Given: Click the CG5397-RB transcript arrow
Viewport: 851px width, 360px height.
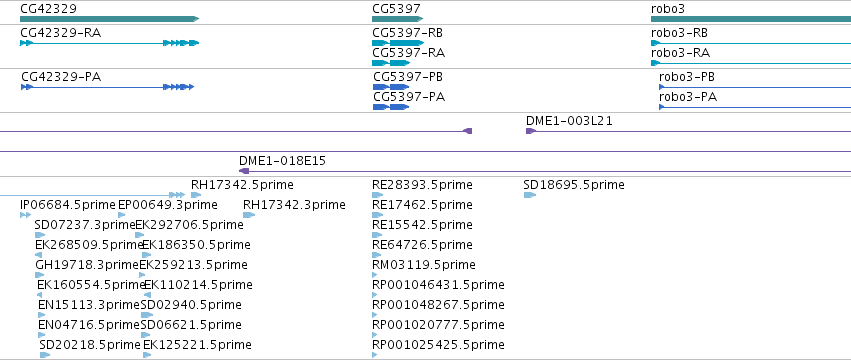Looking at the screenshot, I should tap(398, 43).
